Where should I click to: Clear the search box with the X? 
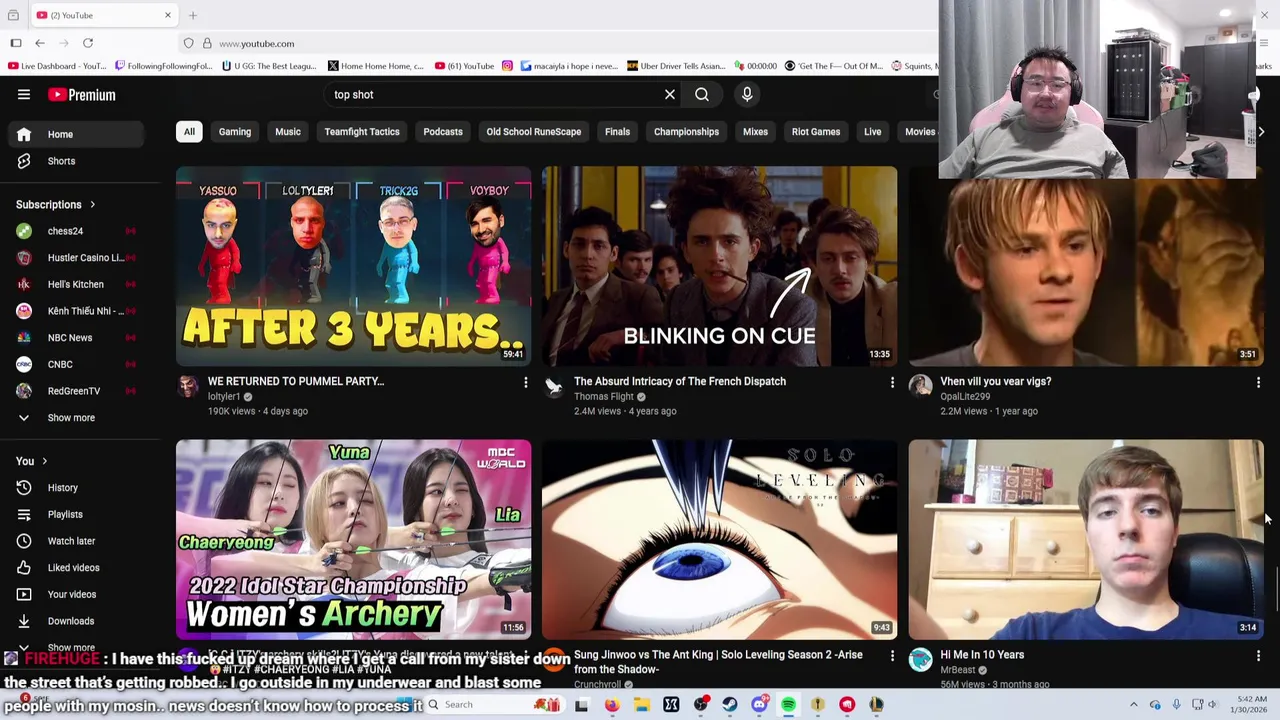click(x=670, y=95)
